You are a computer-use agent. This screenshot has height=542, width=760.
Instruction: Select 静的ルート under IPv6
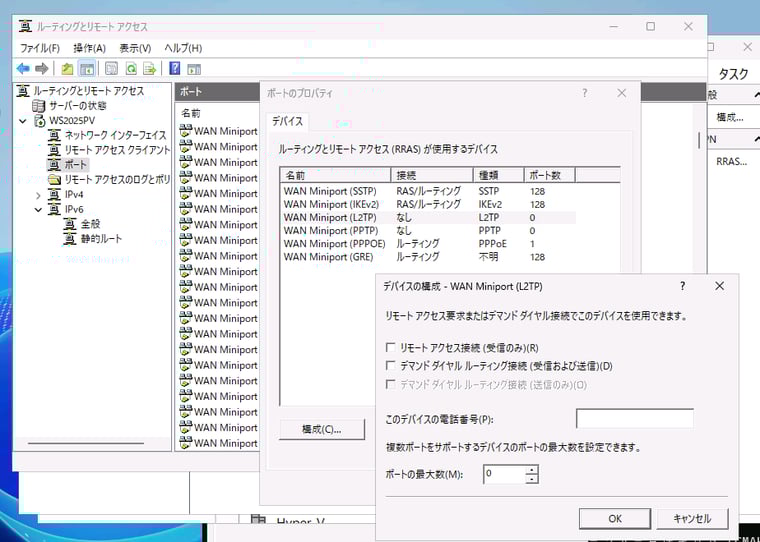pyautogui.click(x=102, y=239)
